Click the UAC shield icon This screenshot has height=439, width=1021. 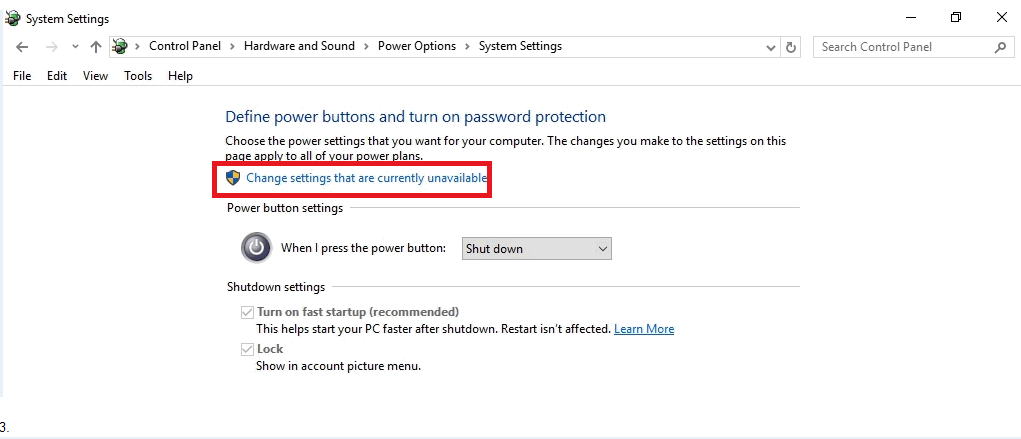[x=233, y=178]
